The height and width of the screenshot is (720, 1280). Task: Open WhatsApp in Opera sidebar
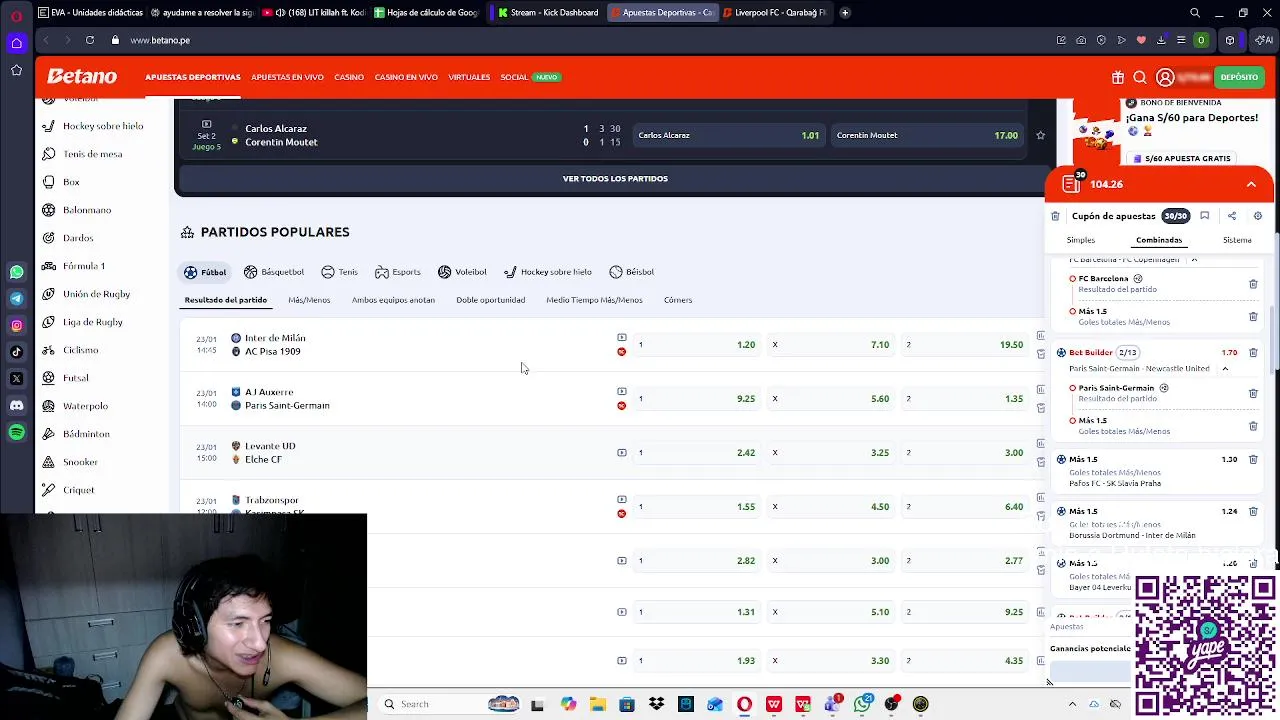[17, 272]
